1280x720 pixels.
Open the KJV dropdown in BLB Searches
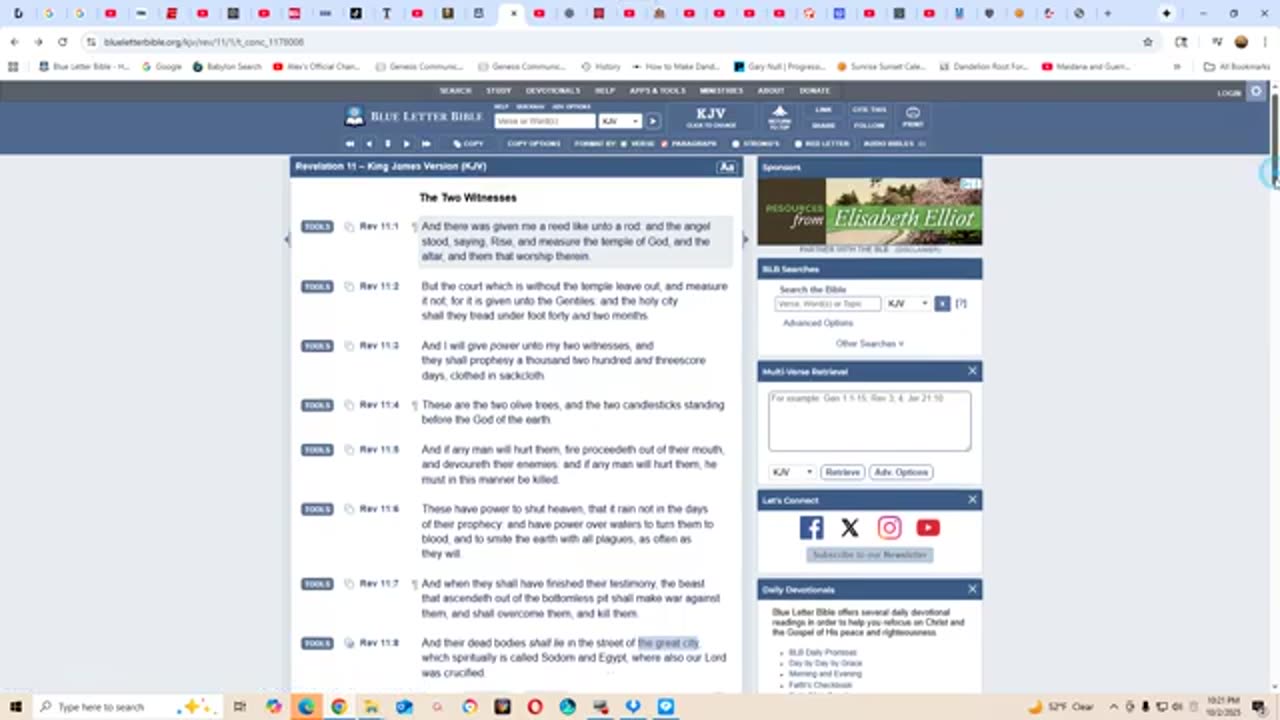(x=908, y=303)
